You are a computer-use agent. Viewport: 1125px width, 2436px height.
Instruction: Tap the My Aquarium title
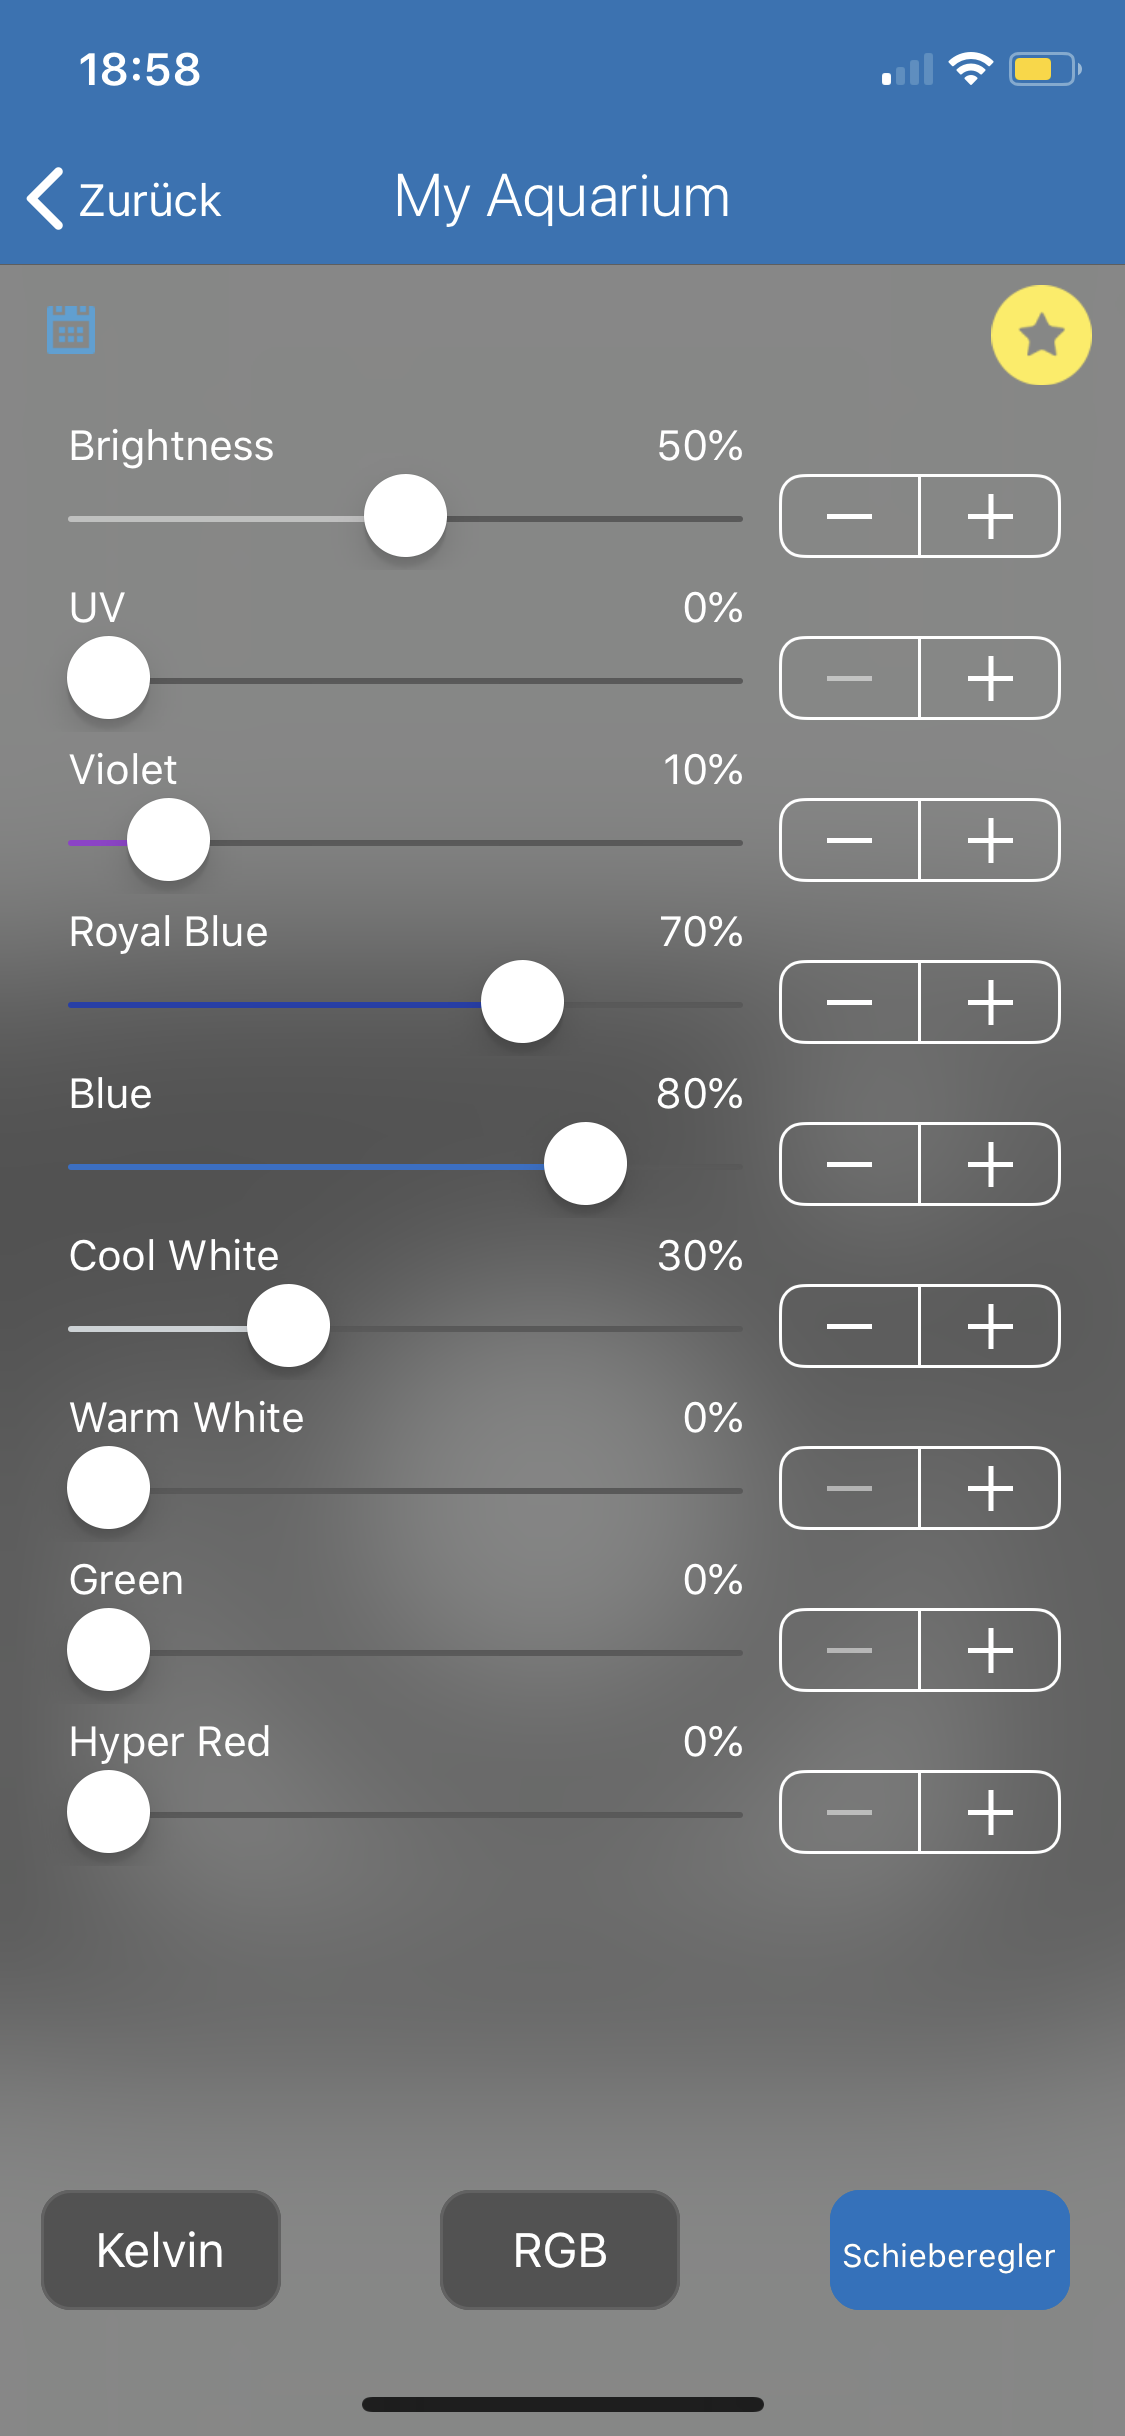[562, 196]
